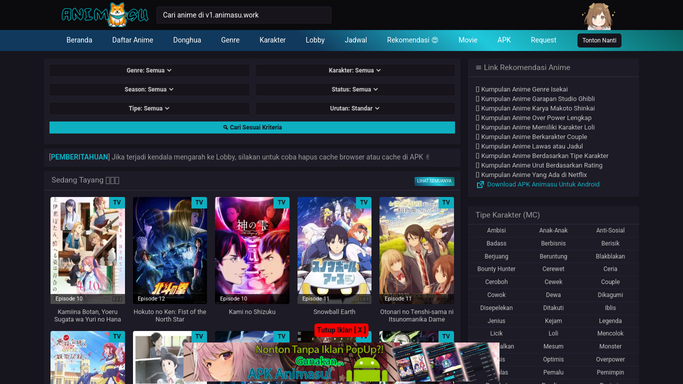Open the Status: Semua dropdown

[355, 89]
